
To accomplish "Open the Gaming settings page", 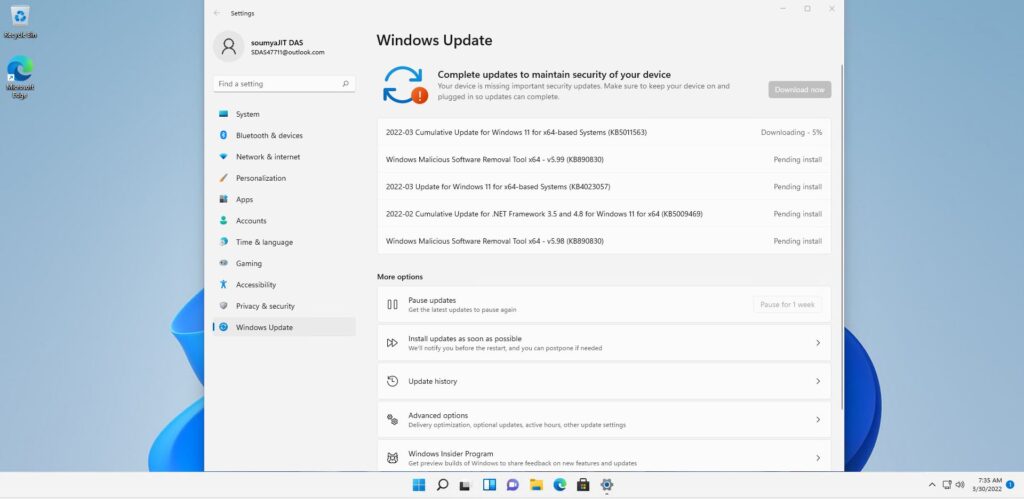I will (284, 263).
